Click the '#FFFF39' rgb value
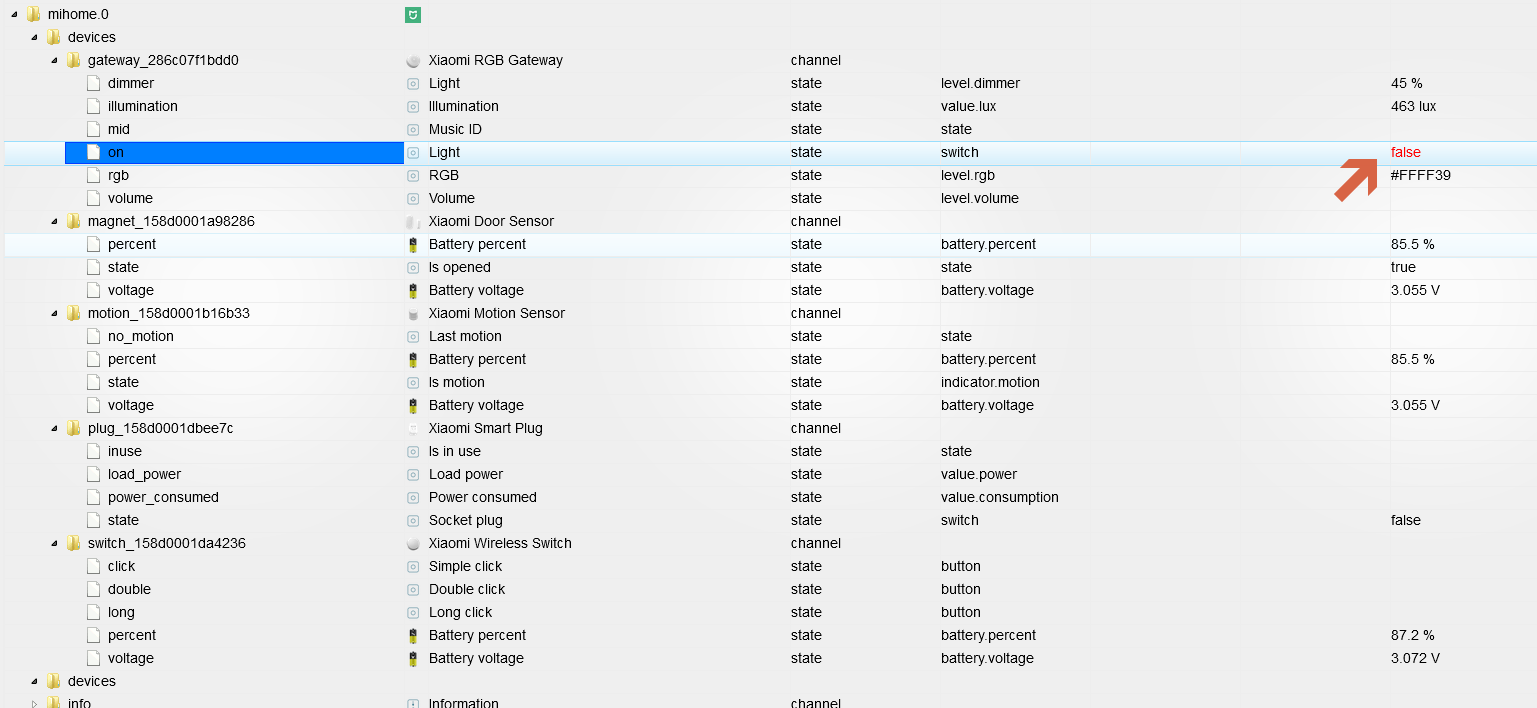The height and width of the screenshot is (708, 1537). pyautogui.click(x=1420, y=175)
